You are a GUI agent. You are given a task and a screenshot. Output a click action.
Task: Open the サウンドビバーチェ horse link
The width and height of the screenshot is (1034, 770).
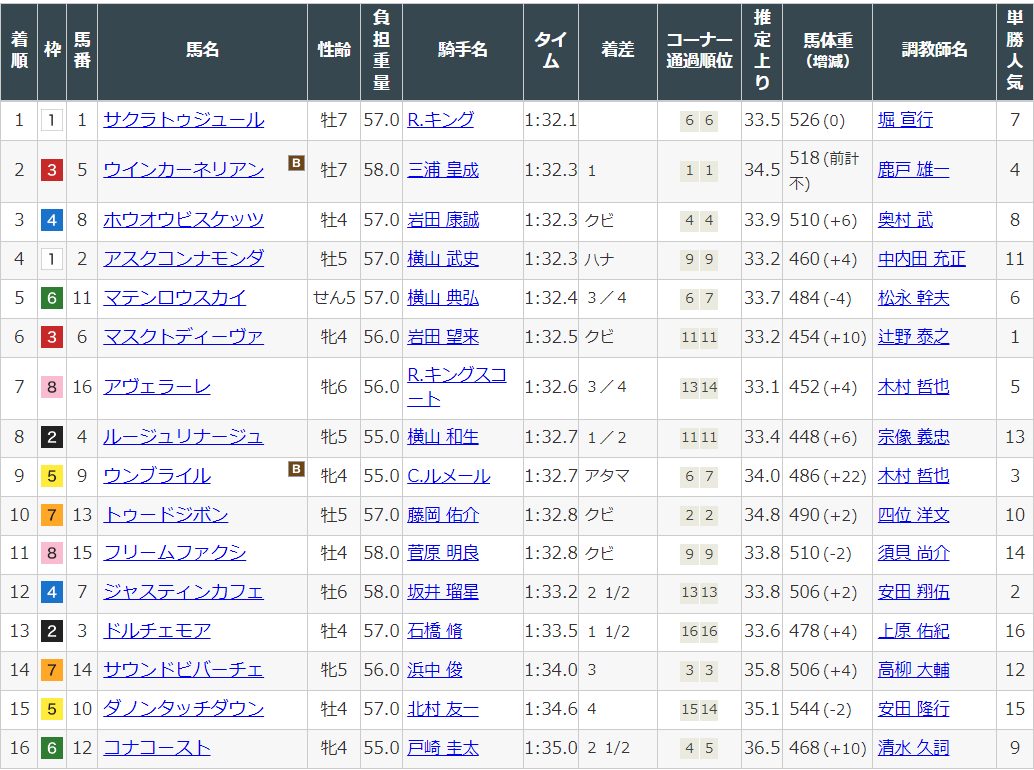point(184,670)
